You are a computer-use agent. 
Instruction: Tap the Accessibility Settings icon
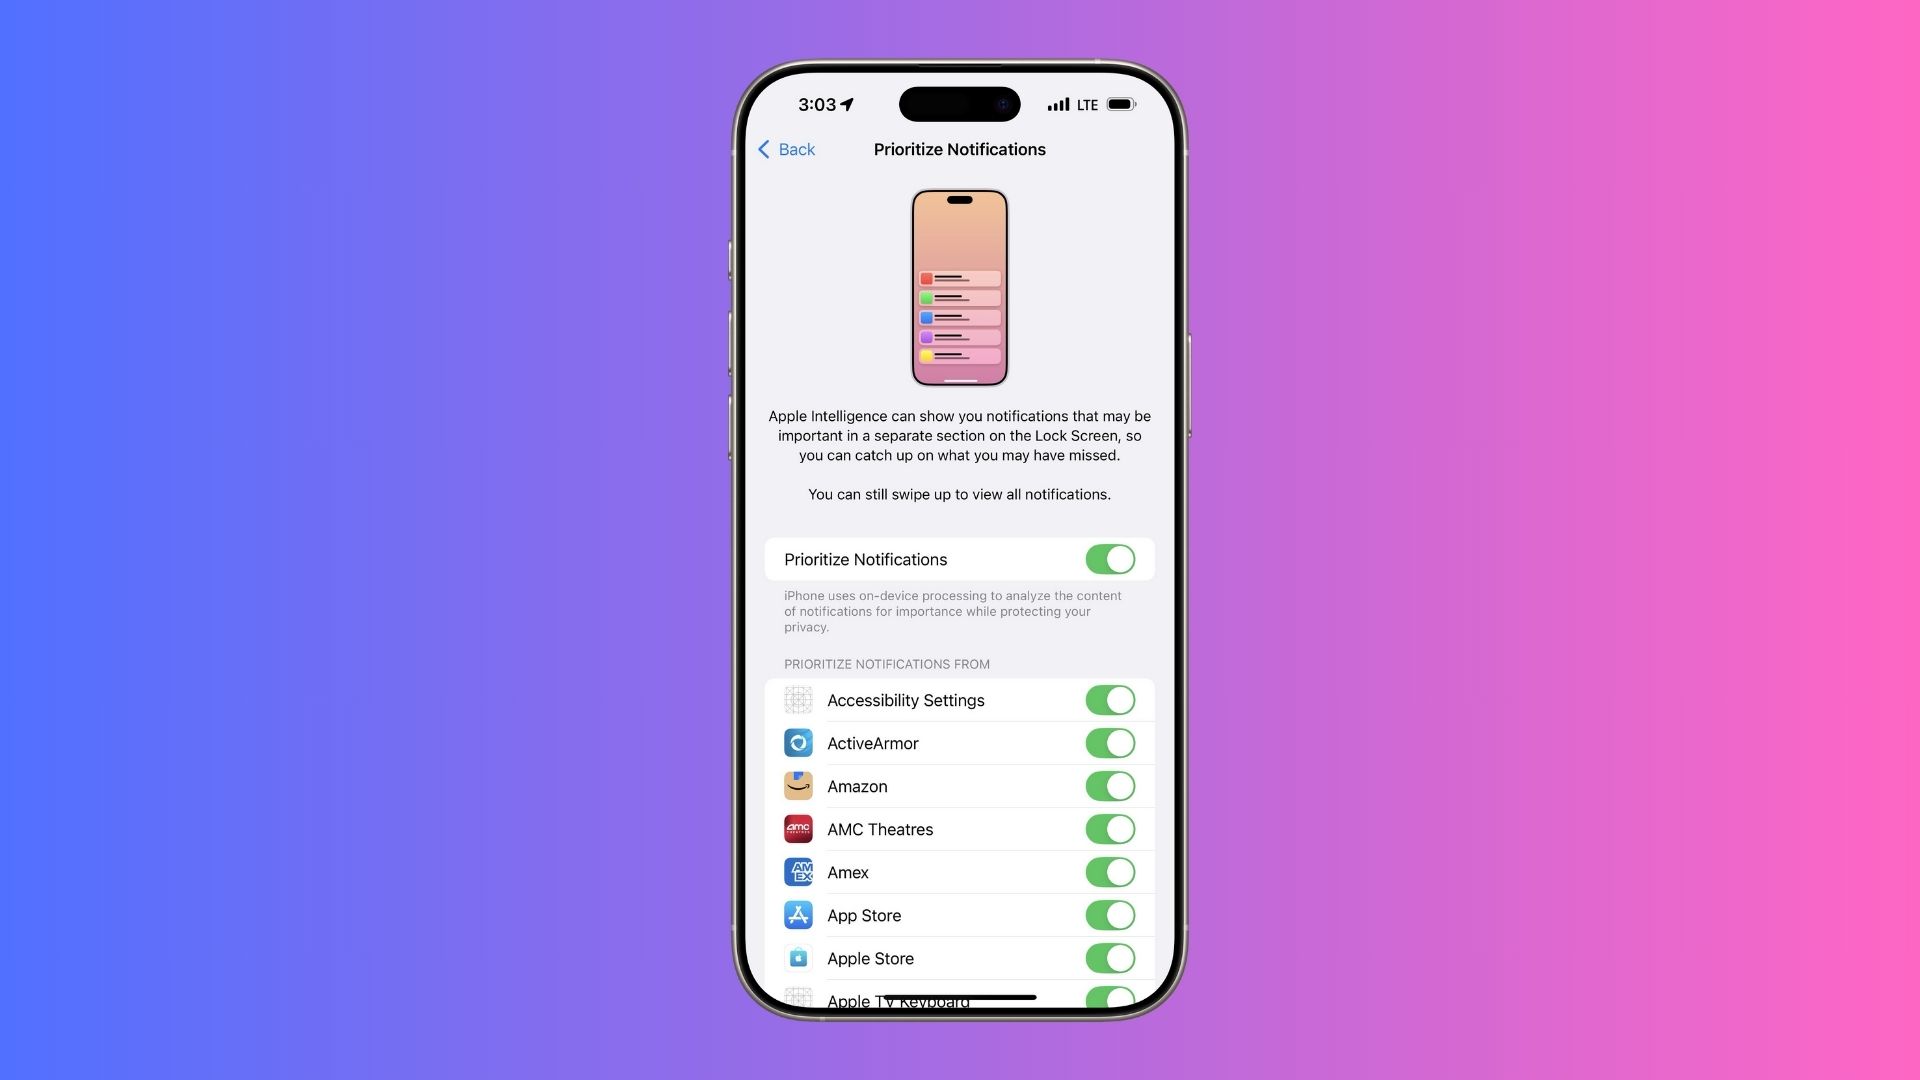click(798, 700)
